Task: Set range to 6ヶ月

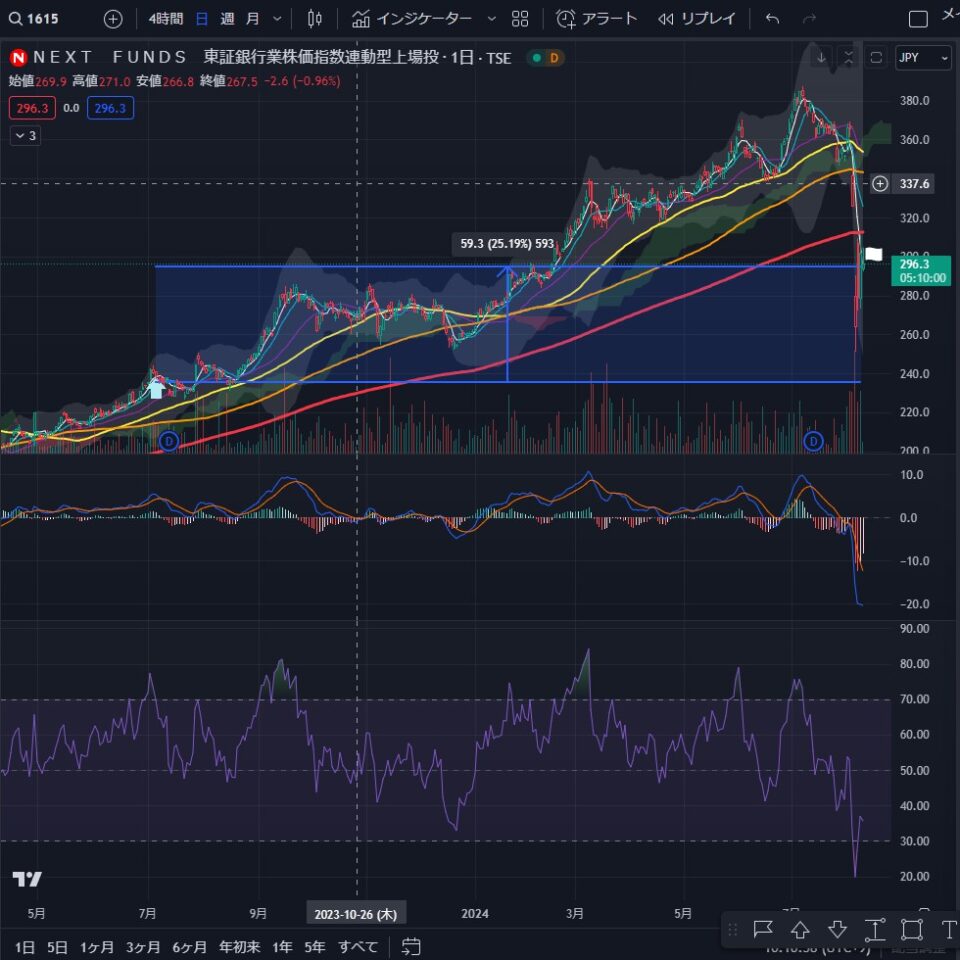Action: [189, 947]
